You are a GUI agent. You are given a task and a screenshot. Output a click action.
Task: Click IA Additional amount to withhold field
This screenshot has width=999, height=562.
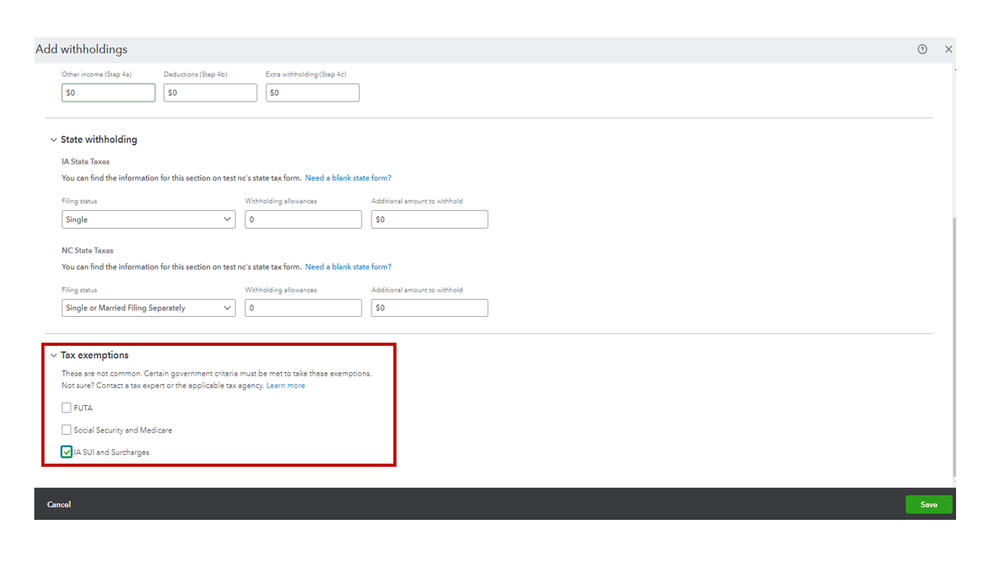(429, 219)
